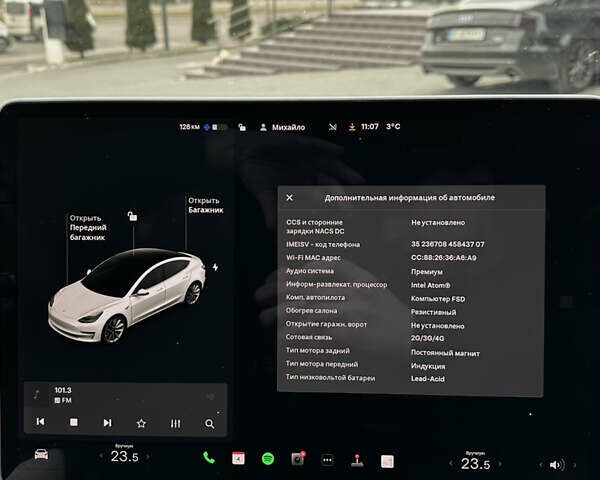This screenshot has height=480, width=600.
Task: Tap the dialog title Дополнительная информация об автомобиле
Action: point(409,198)
